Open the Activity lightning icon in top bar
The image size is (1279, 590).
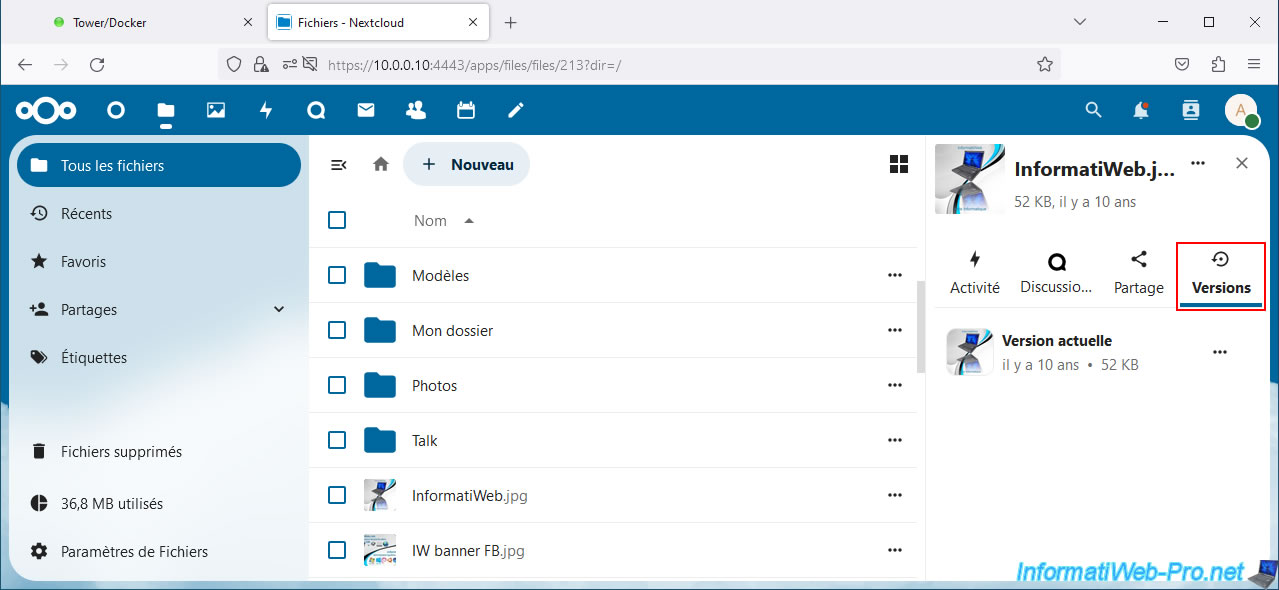click(x=266, y=110)
